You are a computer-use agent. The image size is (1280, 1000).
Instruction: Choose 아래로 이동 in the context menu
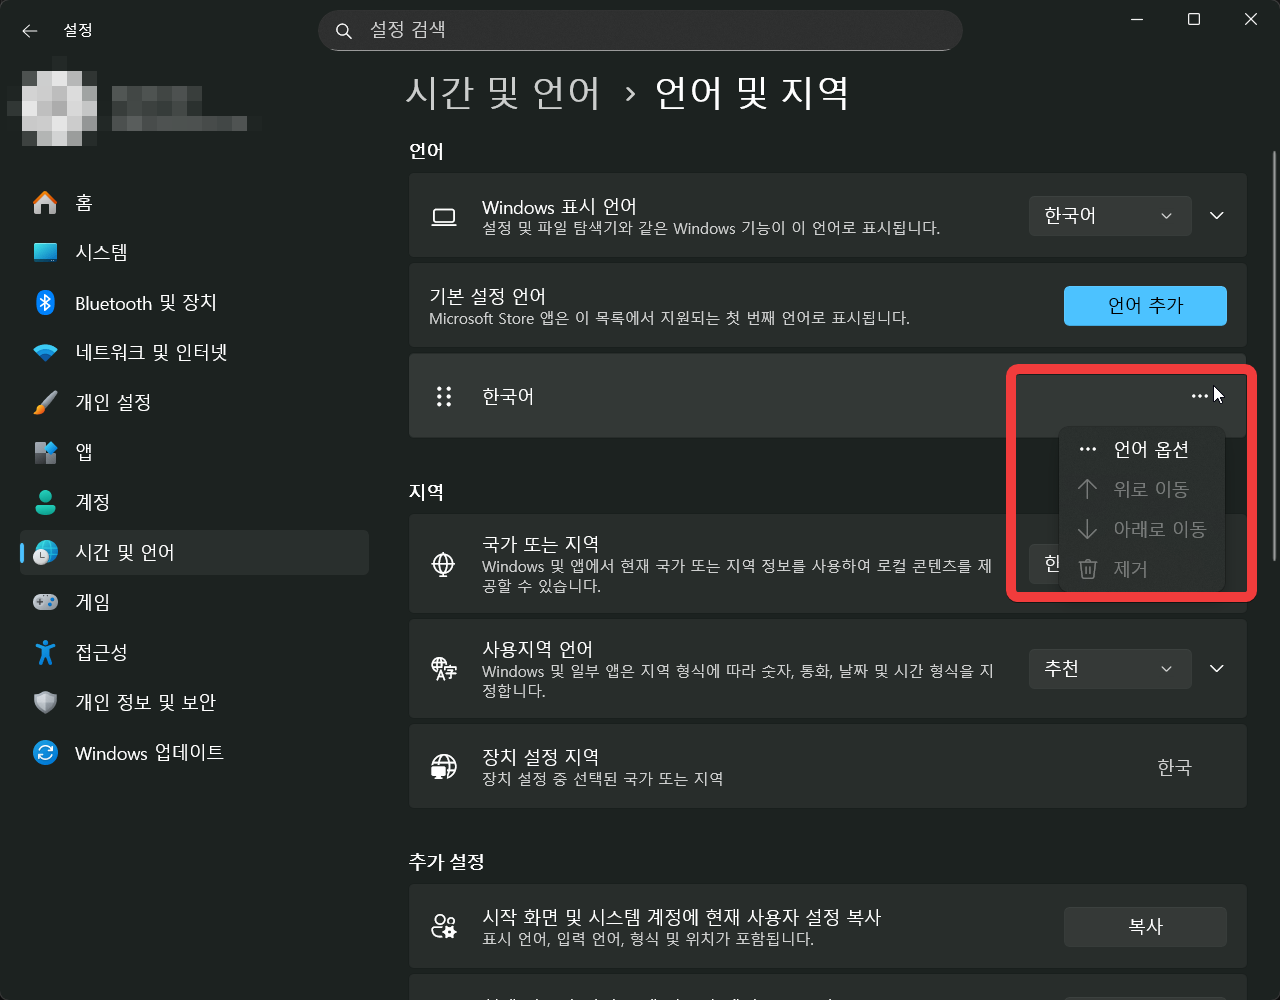[1141, 529]
